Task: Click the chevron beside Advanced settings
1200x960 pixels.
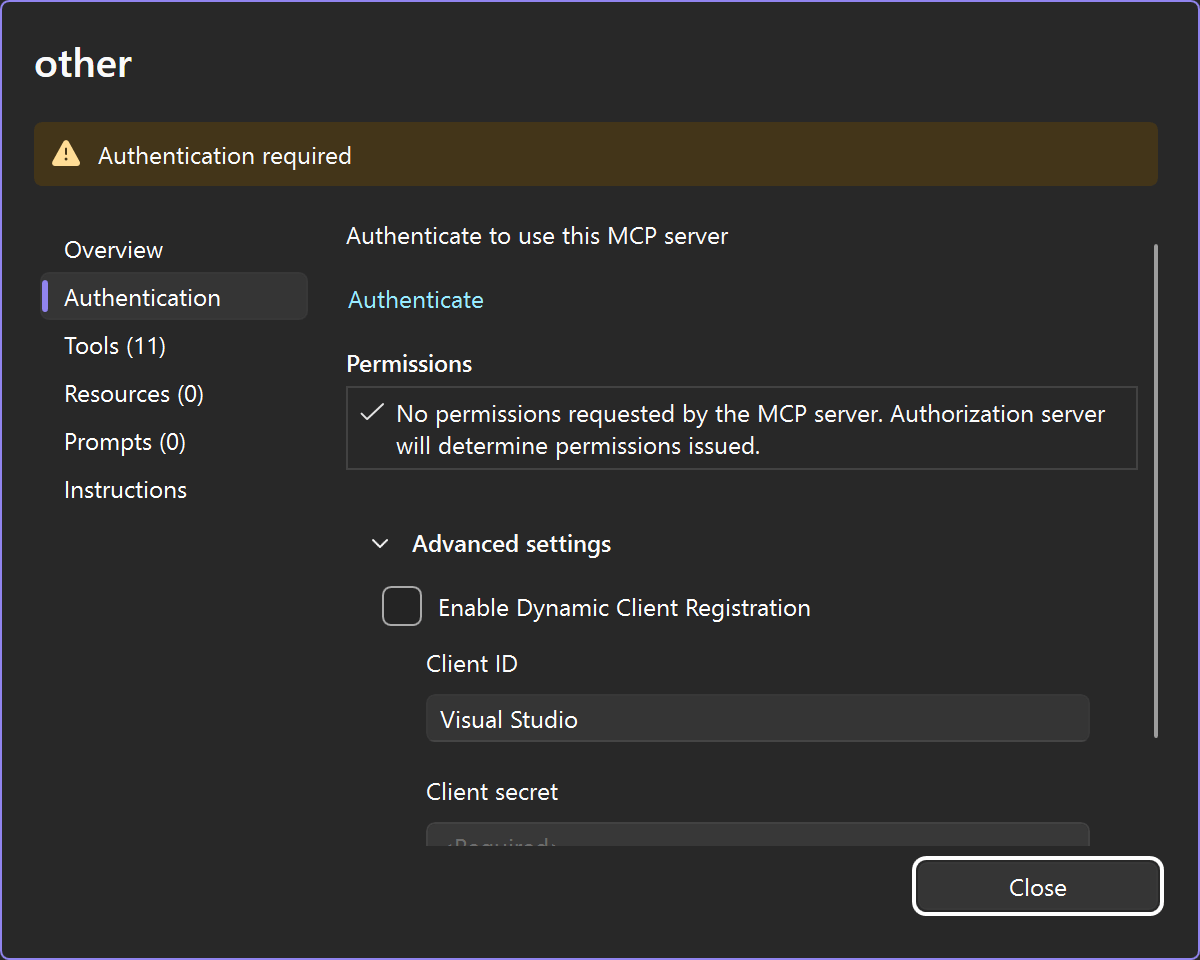Action: pos(380,543)
